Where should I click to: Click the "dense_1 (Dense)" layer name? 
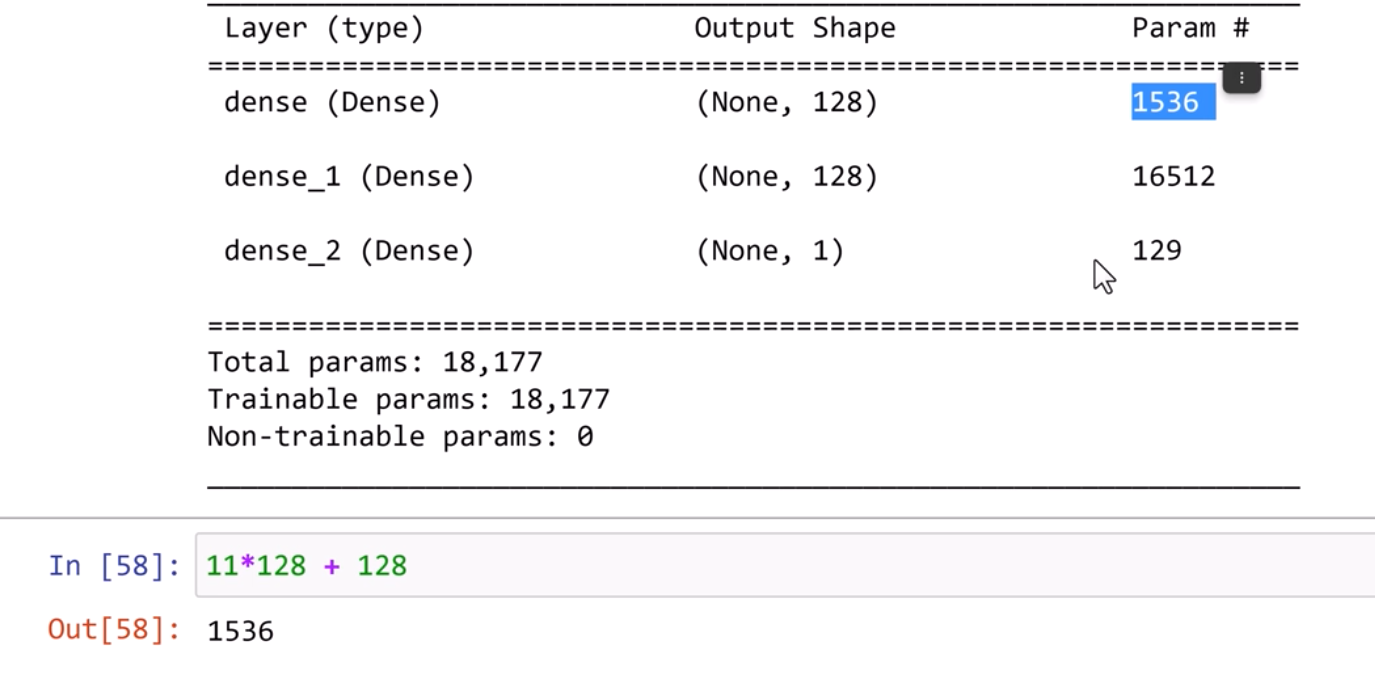(x=348, y=177)
